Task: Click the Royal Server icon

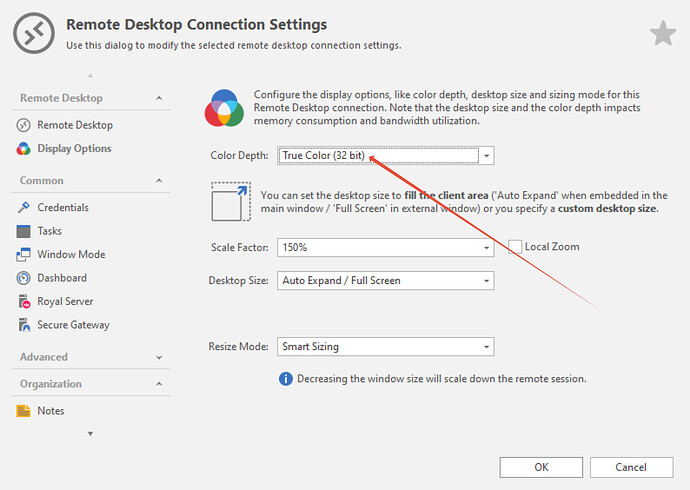Action: [24, 301]
